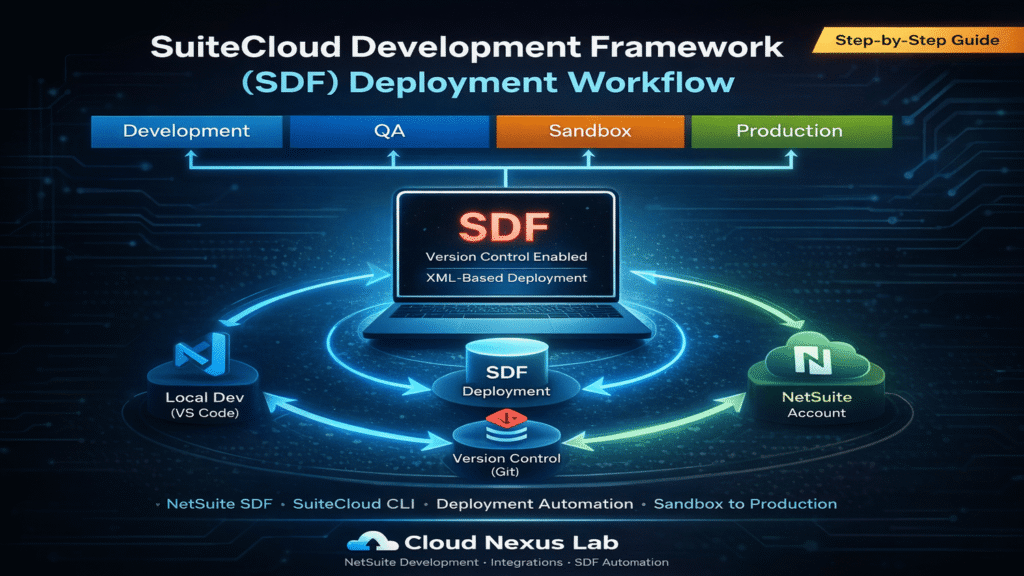1024x576 pixels.
Task: Click the Version Control (Git) label
Action: tap(506, 464)
